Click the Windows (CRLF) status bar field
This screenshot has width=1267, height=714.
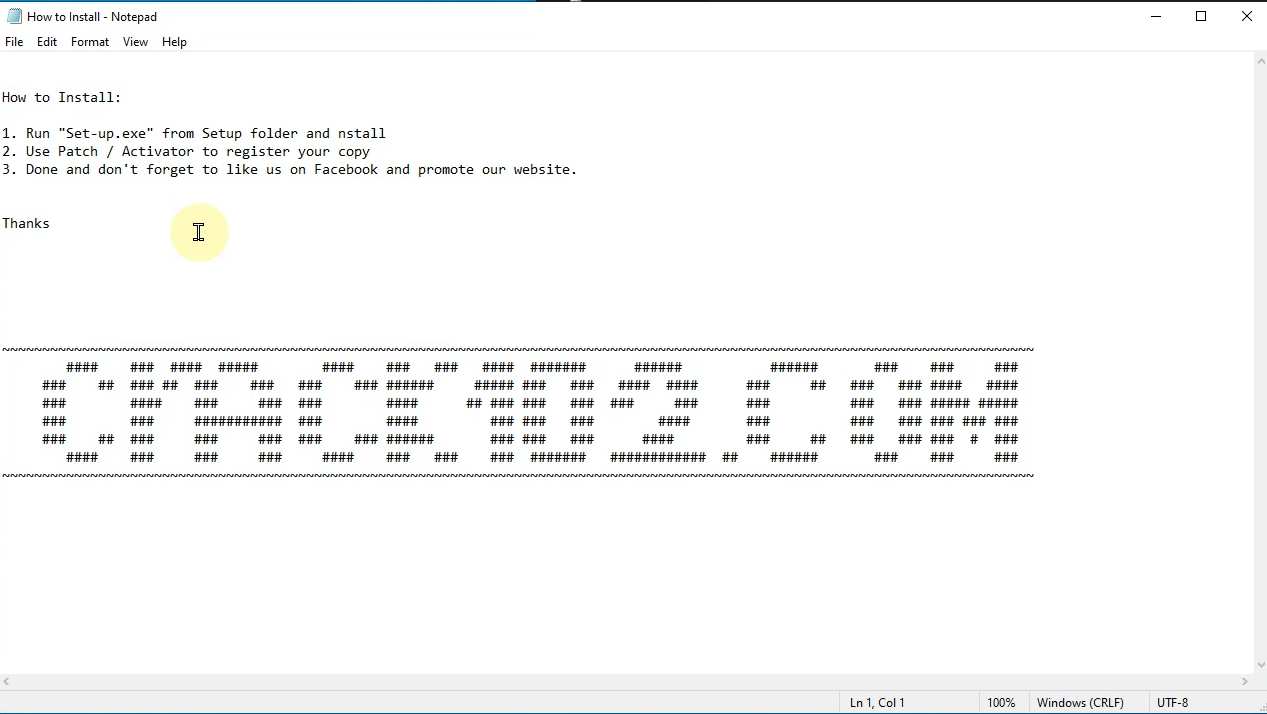[1080, 703]
